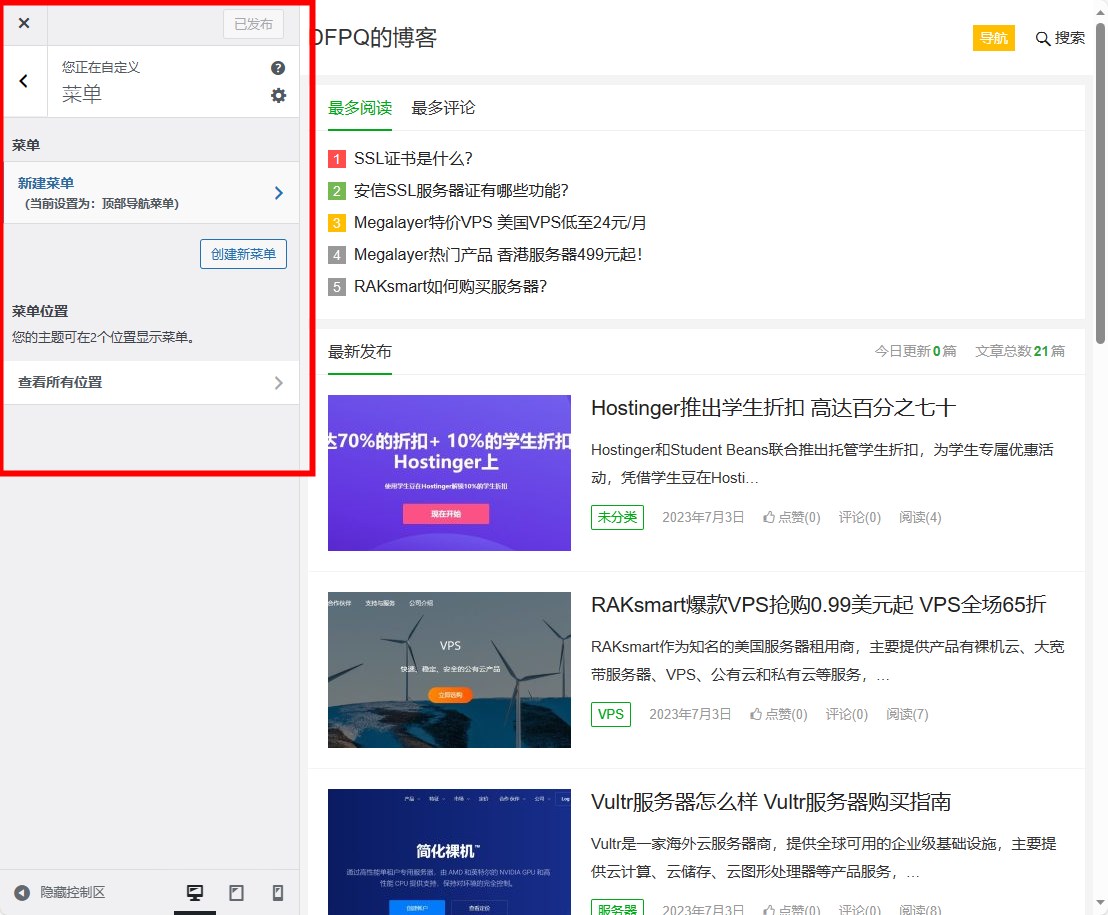1108x915 pixels.
Task: Click chevron beside 查看所有位置
Action: 278,383
